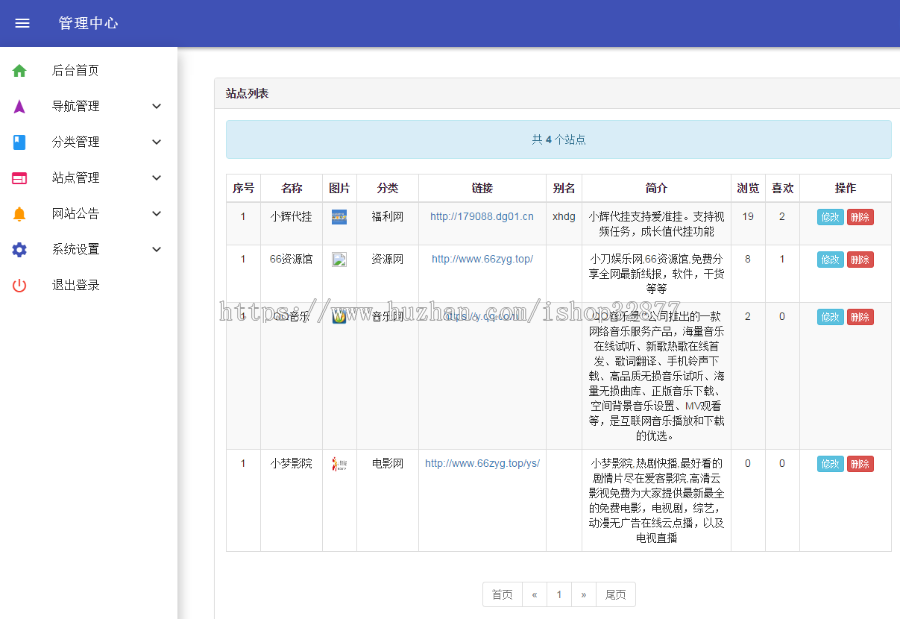Screen dimensions: 900x619
Task: Expand 系统设置 chevron
Action: point(157,249)
